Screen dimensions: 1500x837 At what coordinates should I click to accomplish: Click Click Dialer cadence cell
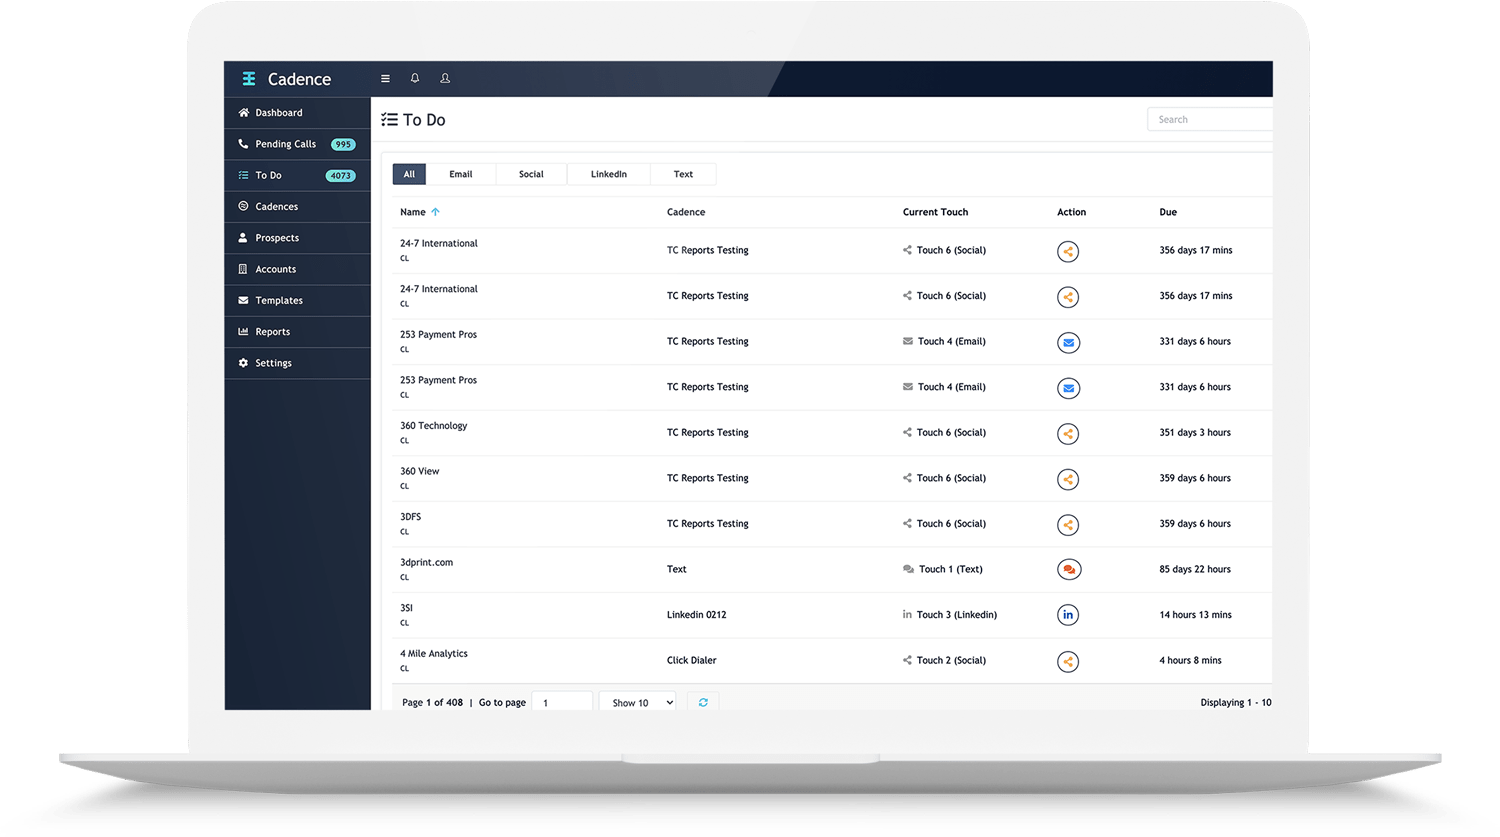pyautogui.click(x=691, y=661)
